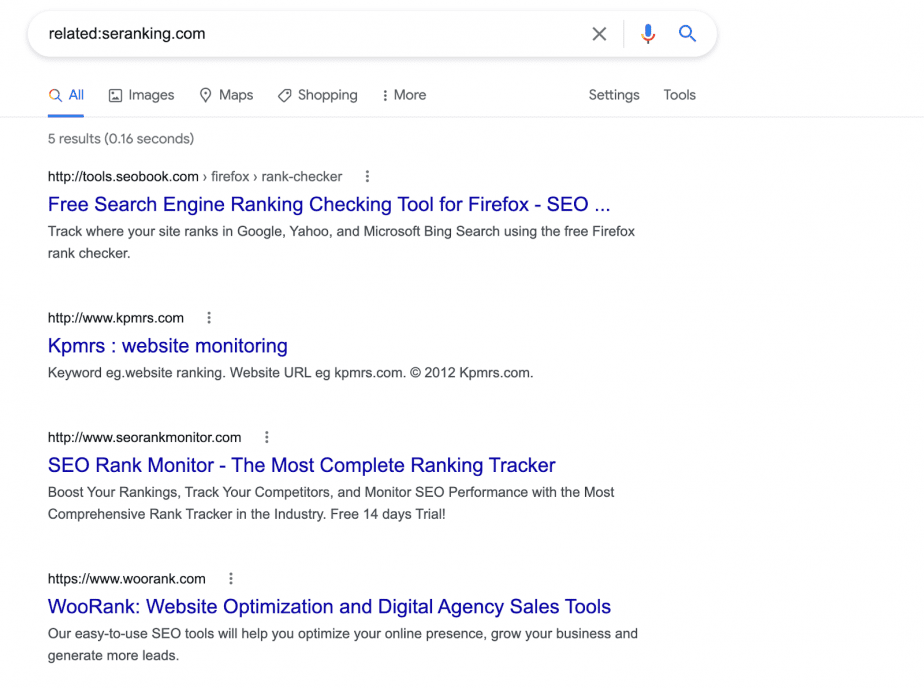Image resolution: width=924 pixels, height=688 pixels.
Task: Expand the More search categories menu
Action: tap(404, 95)
